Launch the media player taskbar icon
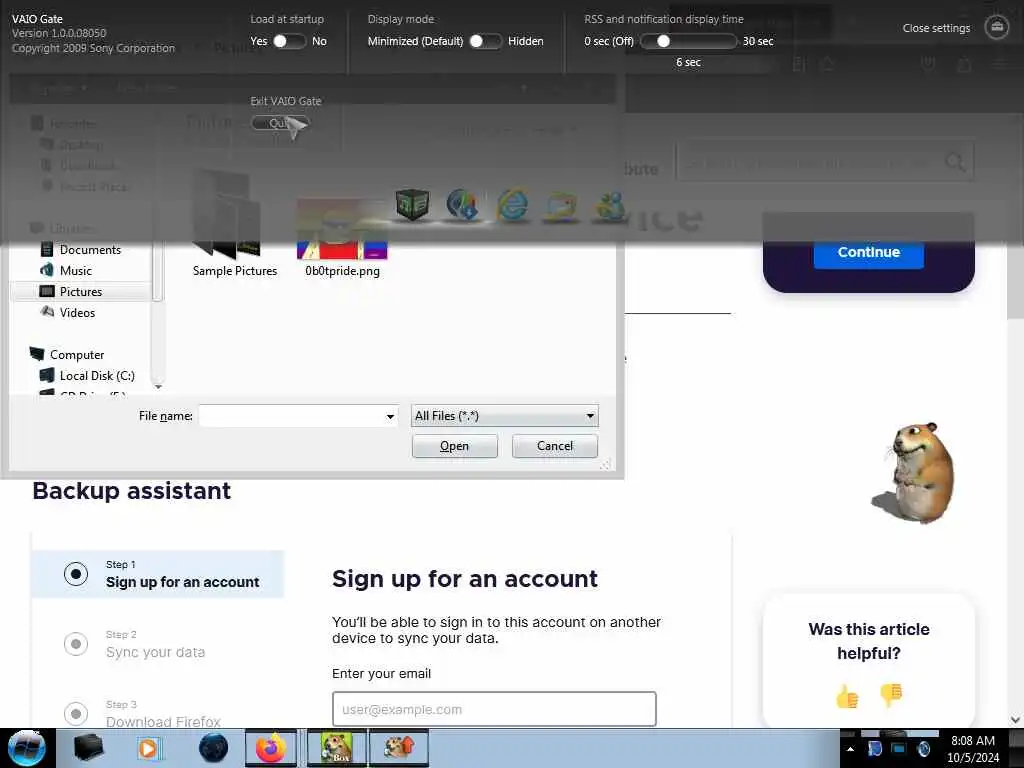 tap(148, 748)
